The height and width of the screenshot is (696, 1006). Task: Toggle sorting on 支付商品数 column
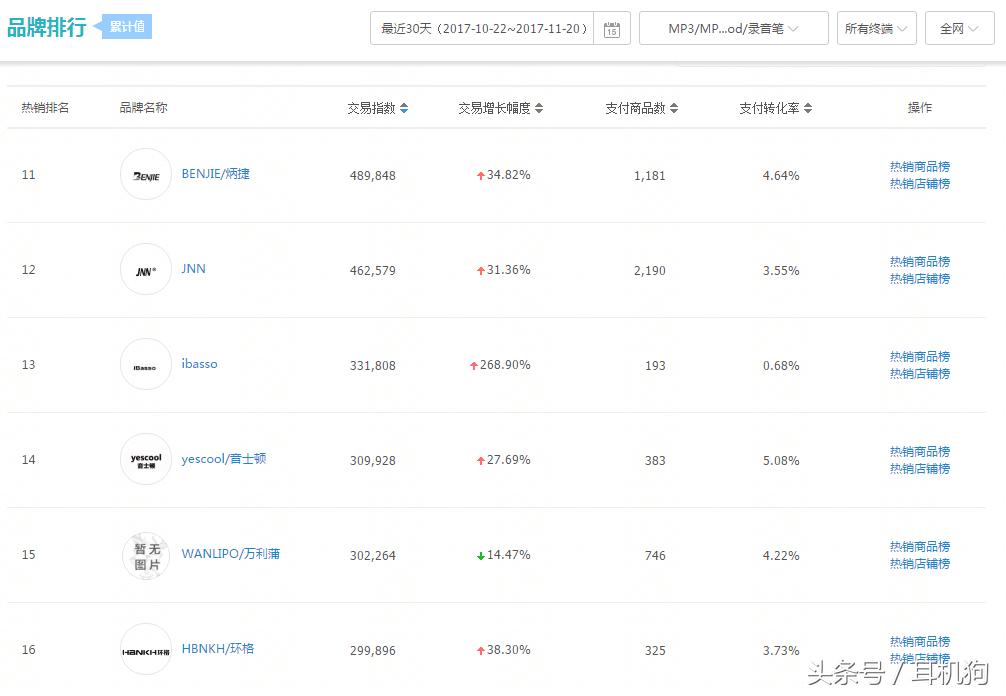[x=671, y=107]
